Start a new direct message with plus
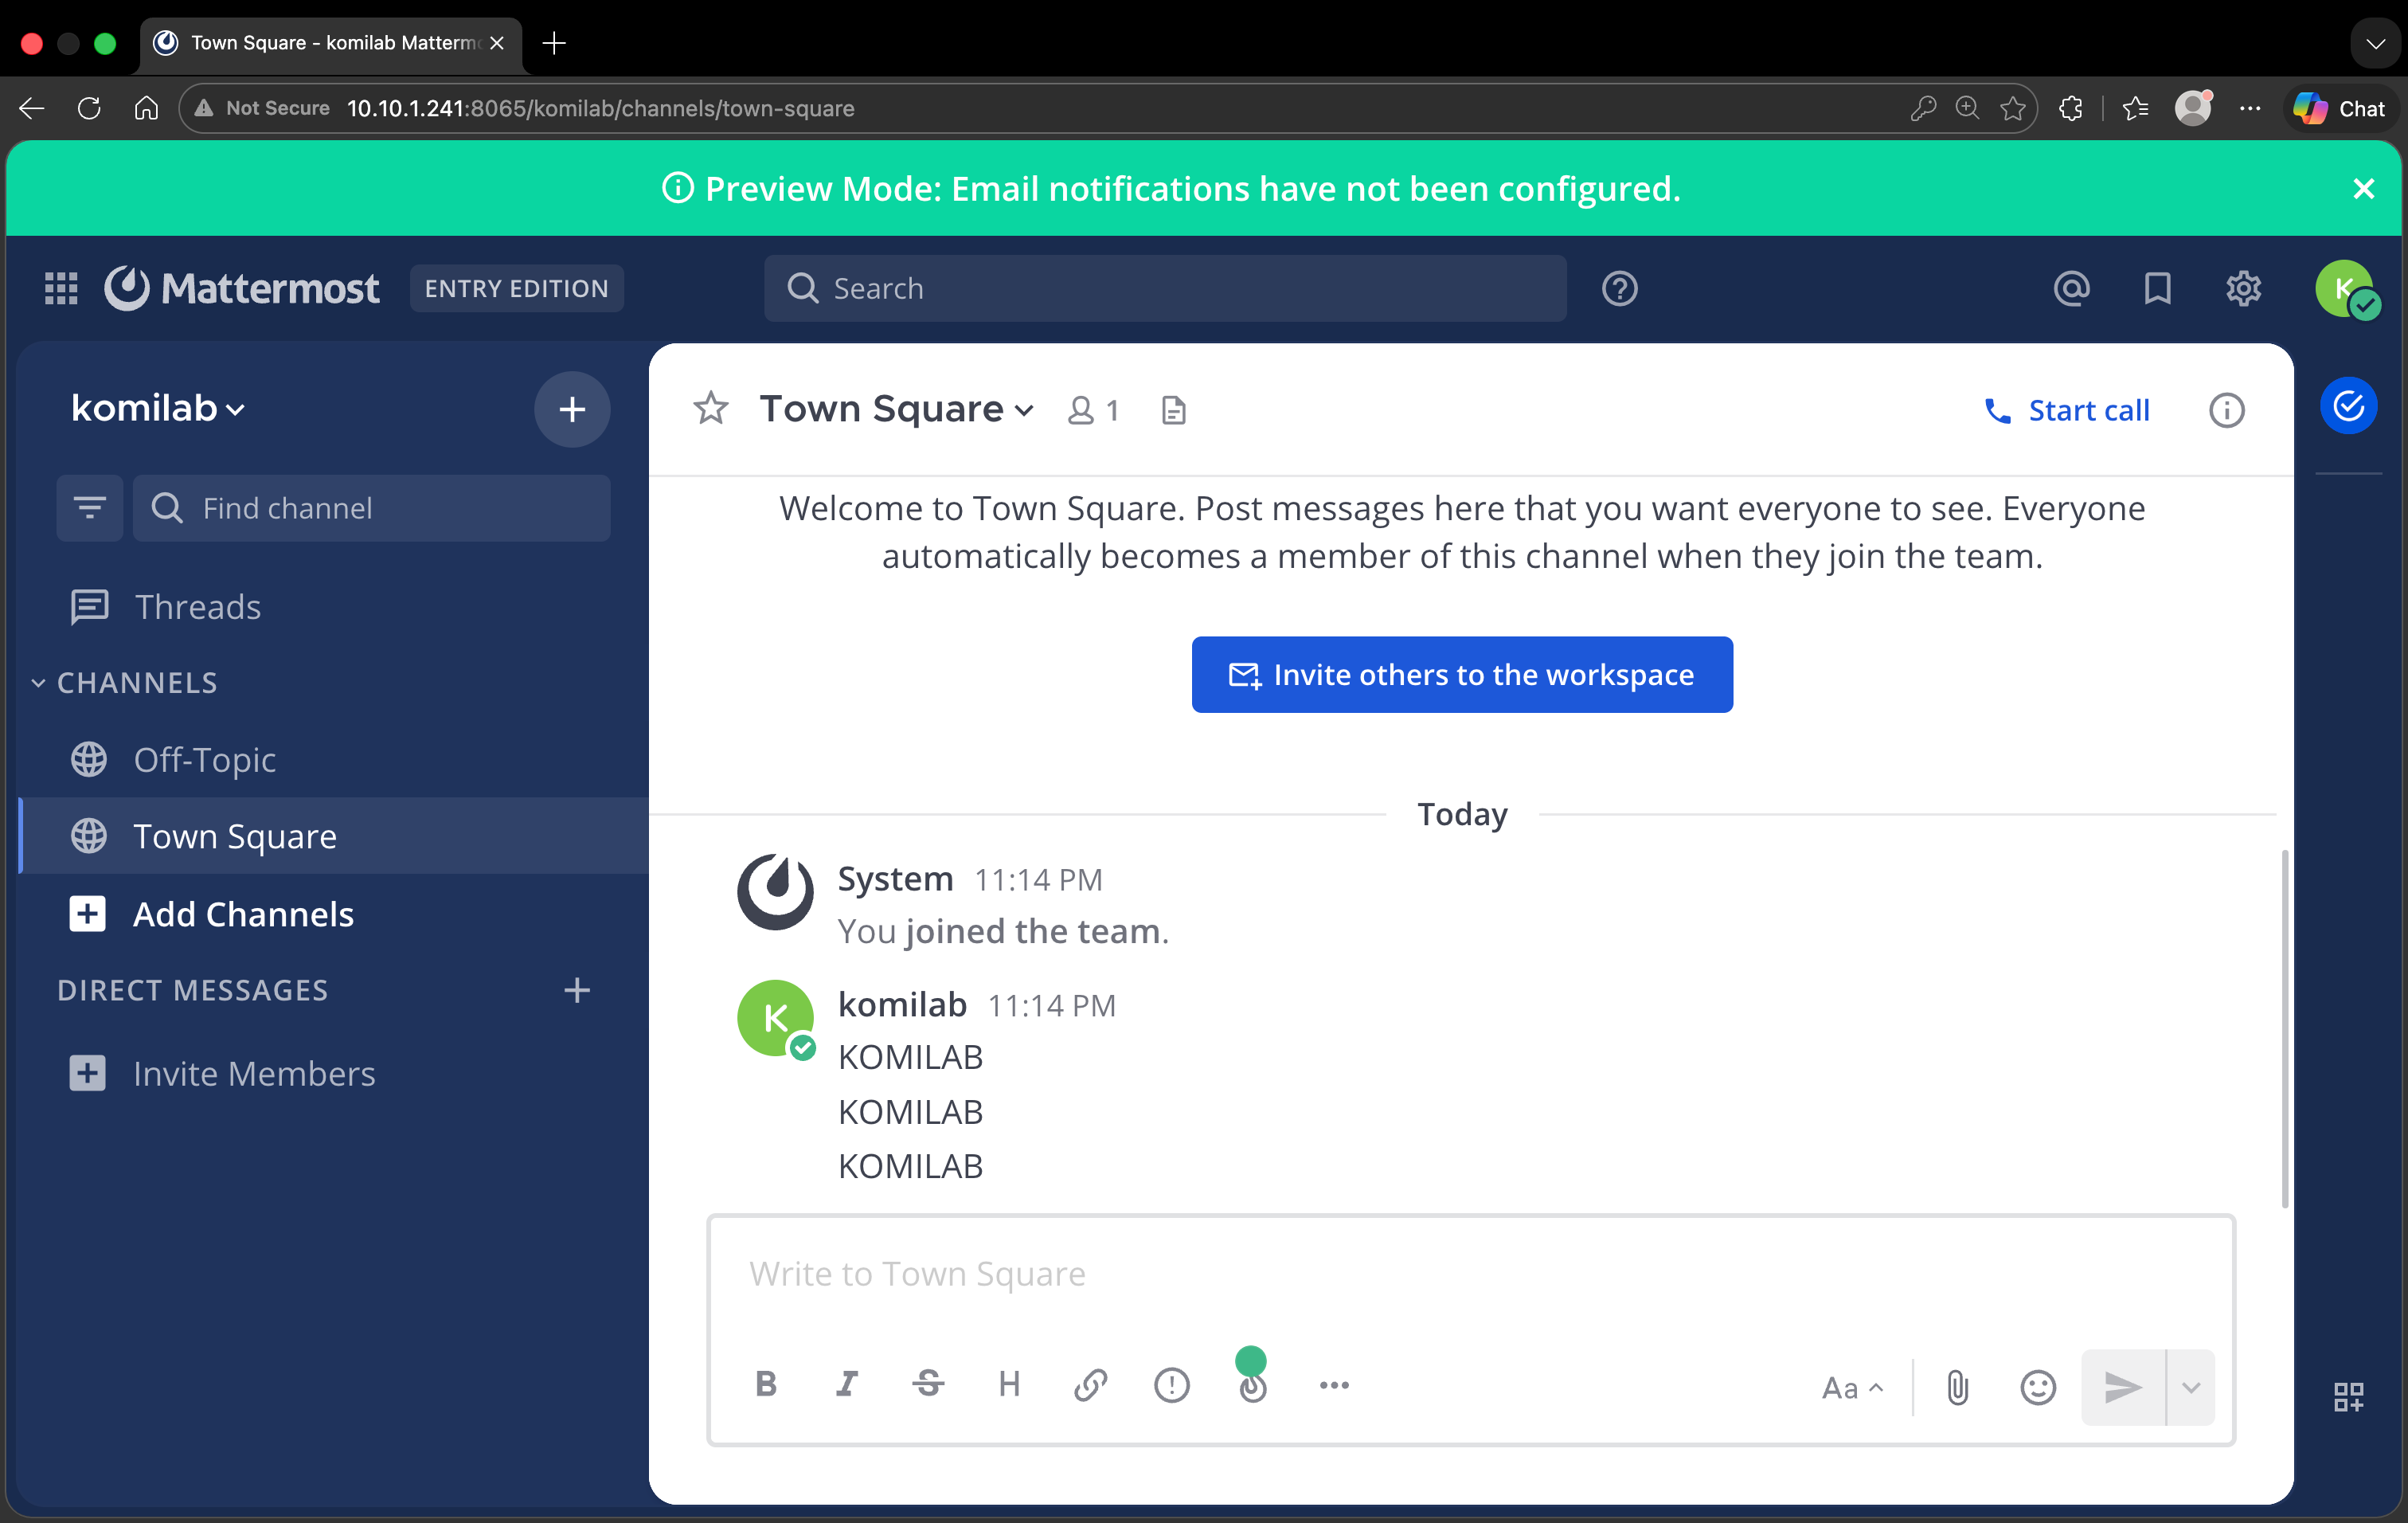The height and width of the screenshot is (1523, 2408). (577, 990)
